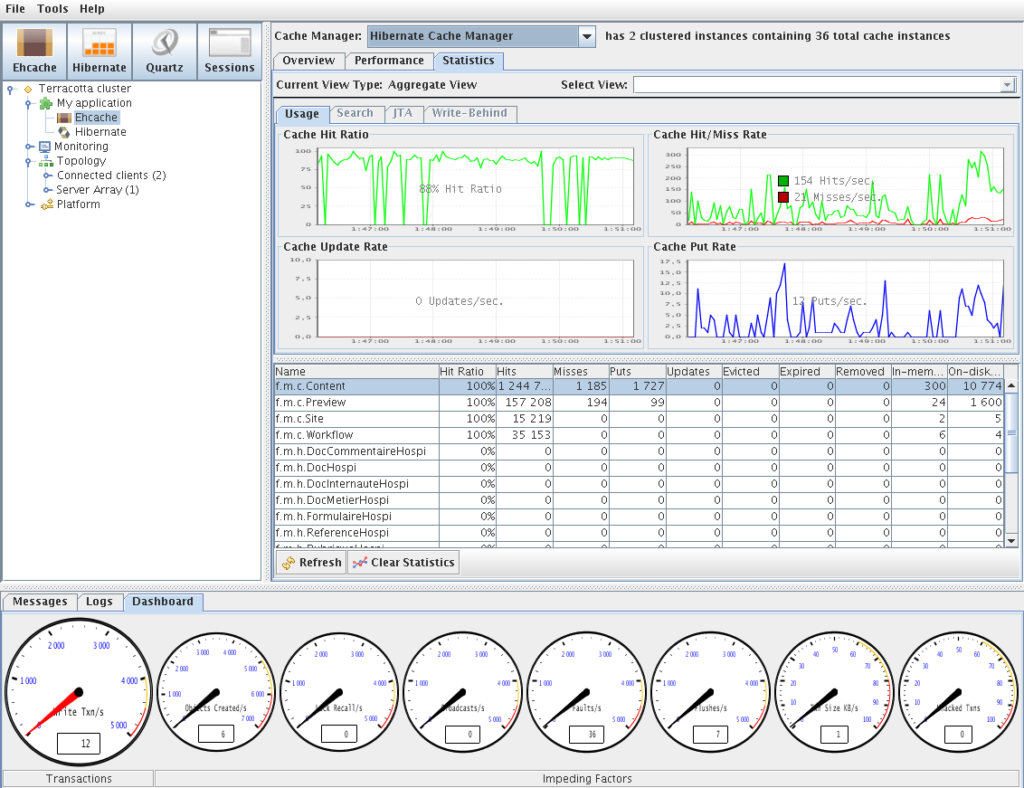Click the Ehcache tree node icon
Image resolution: width=1024 pixels, height=788 pixels.
[64, 118]
